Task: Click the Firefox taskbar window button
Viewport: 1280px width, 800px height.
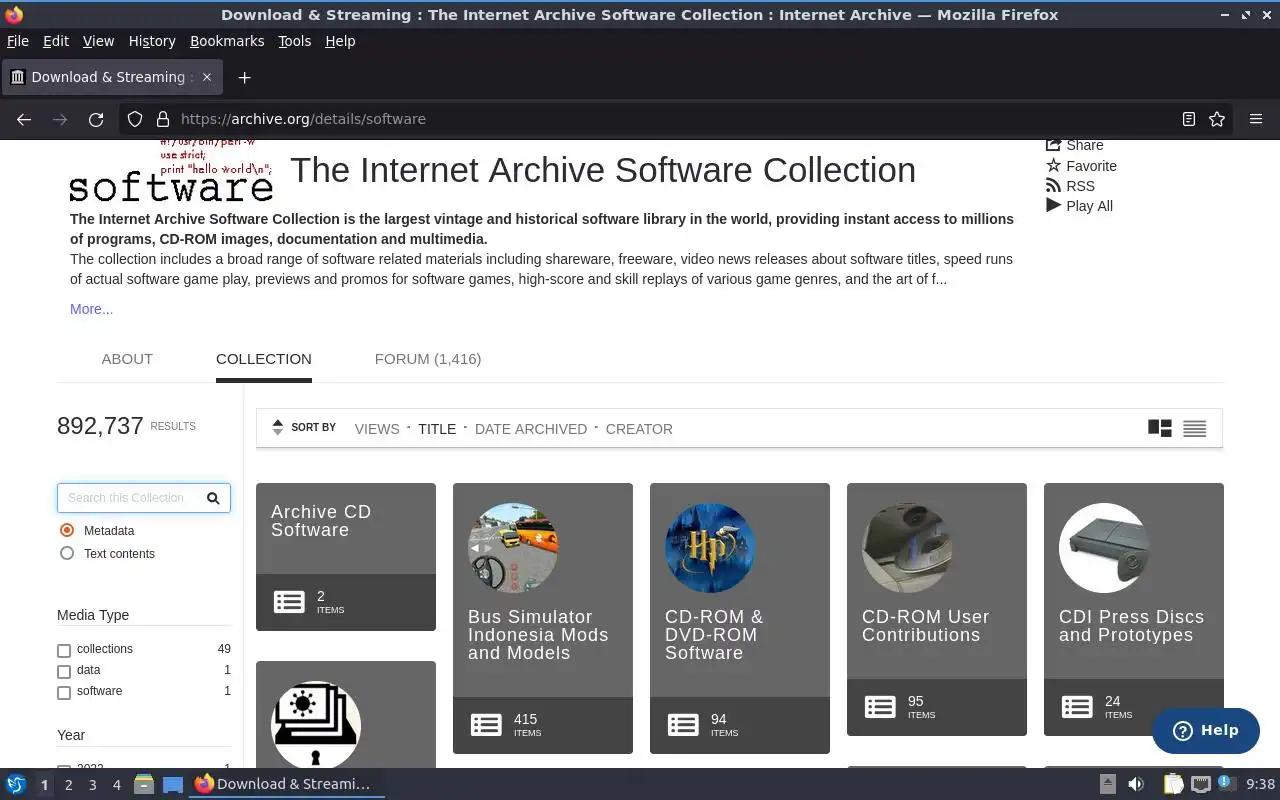Action: click(287, 784)
